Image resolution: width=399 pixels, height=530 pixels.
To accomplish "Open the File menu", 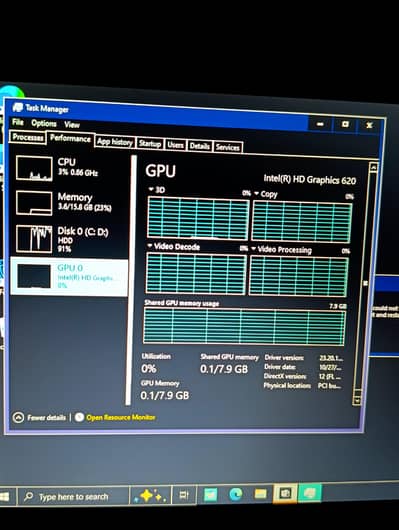I will [x=18, y=122].
